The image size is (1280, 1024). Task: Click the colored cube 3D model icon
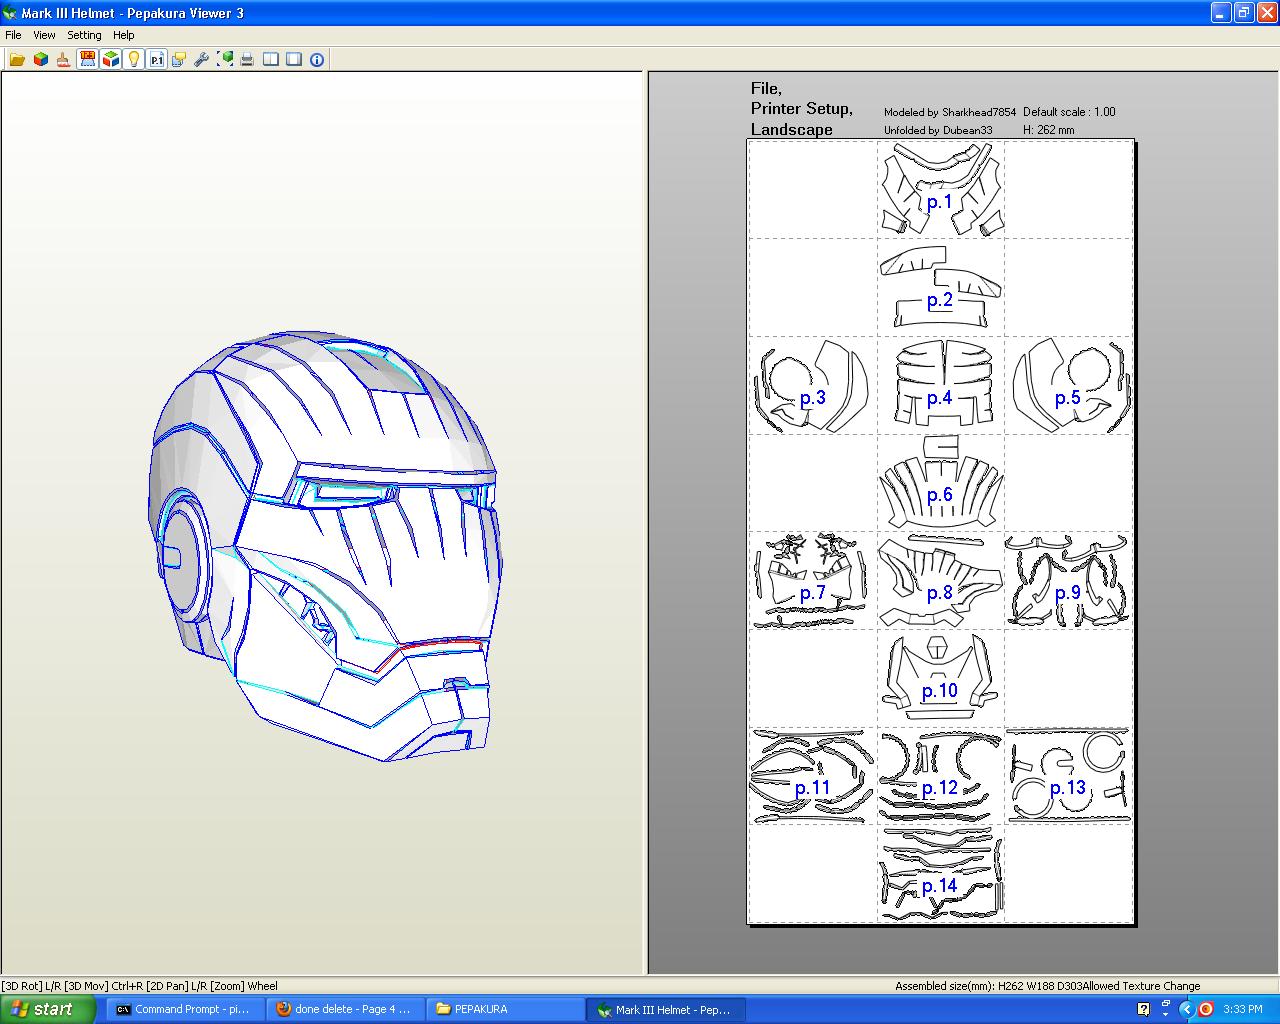point(41,59)
